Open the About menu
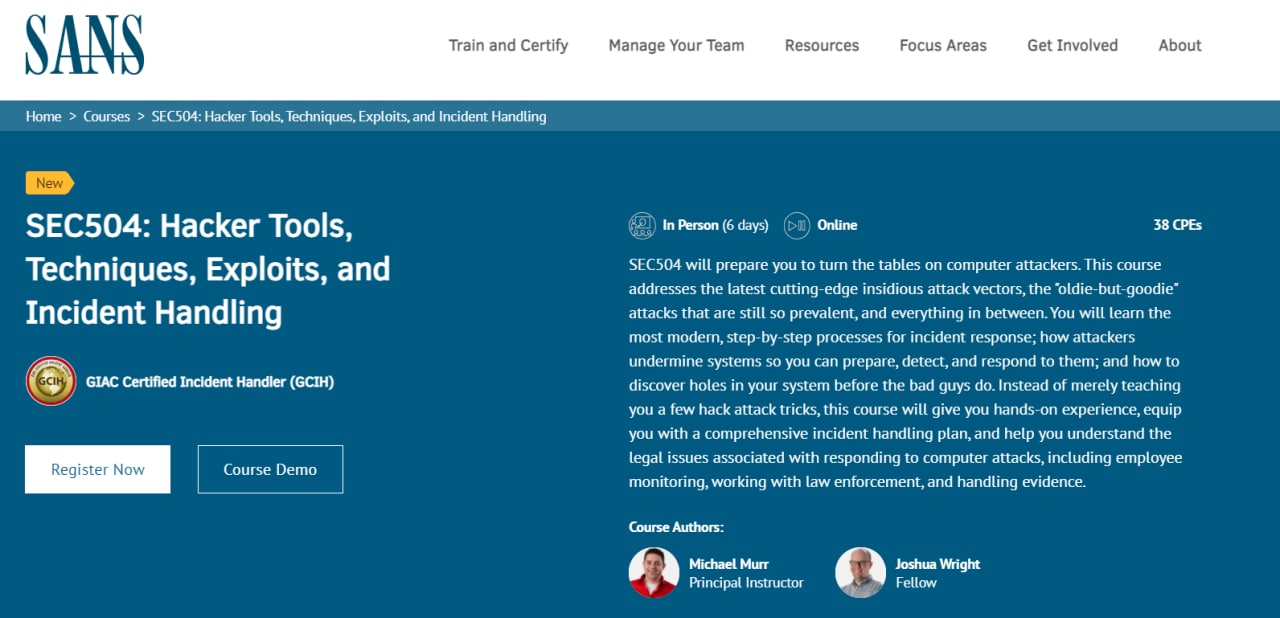The image size is (1280, 618). pos(1180,45)
